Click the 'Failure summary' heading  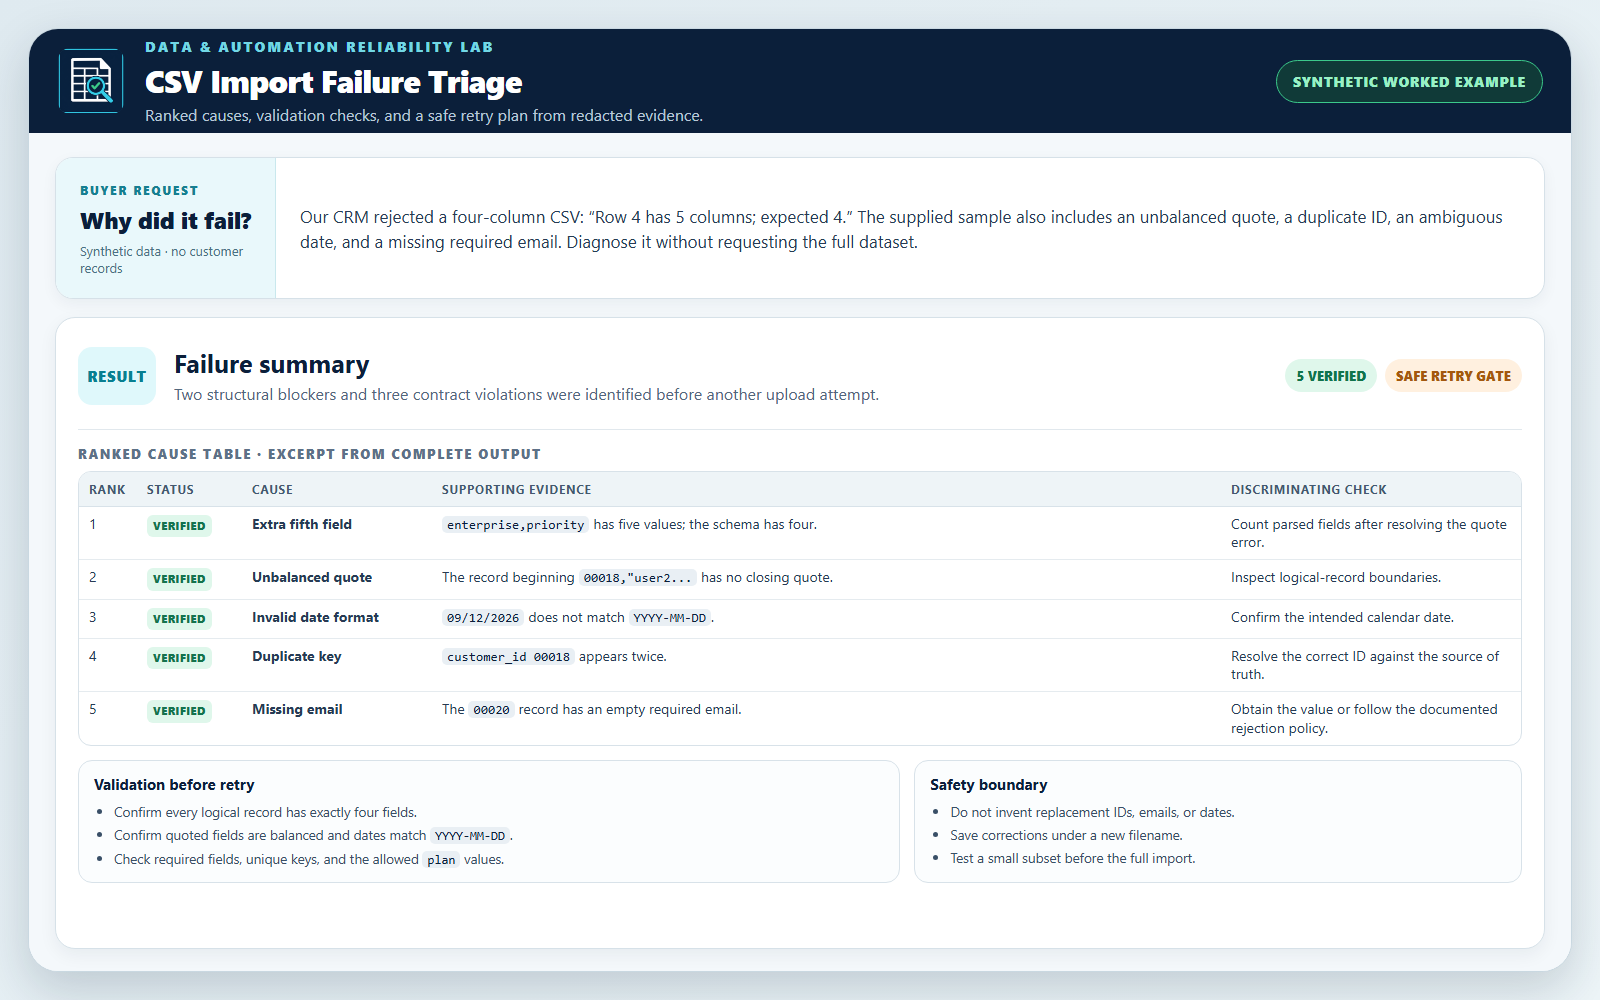click(272, 364)
